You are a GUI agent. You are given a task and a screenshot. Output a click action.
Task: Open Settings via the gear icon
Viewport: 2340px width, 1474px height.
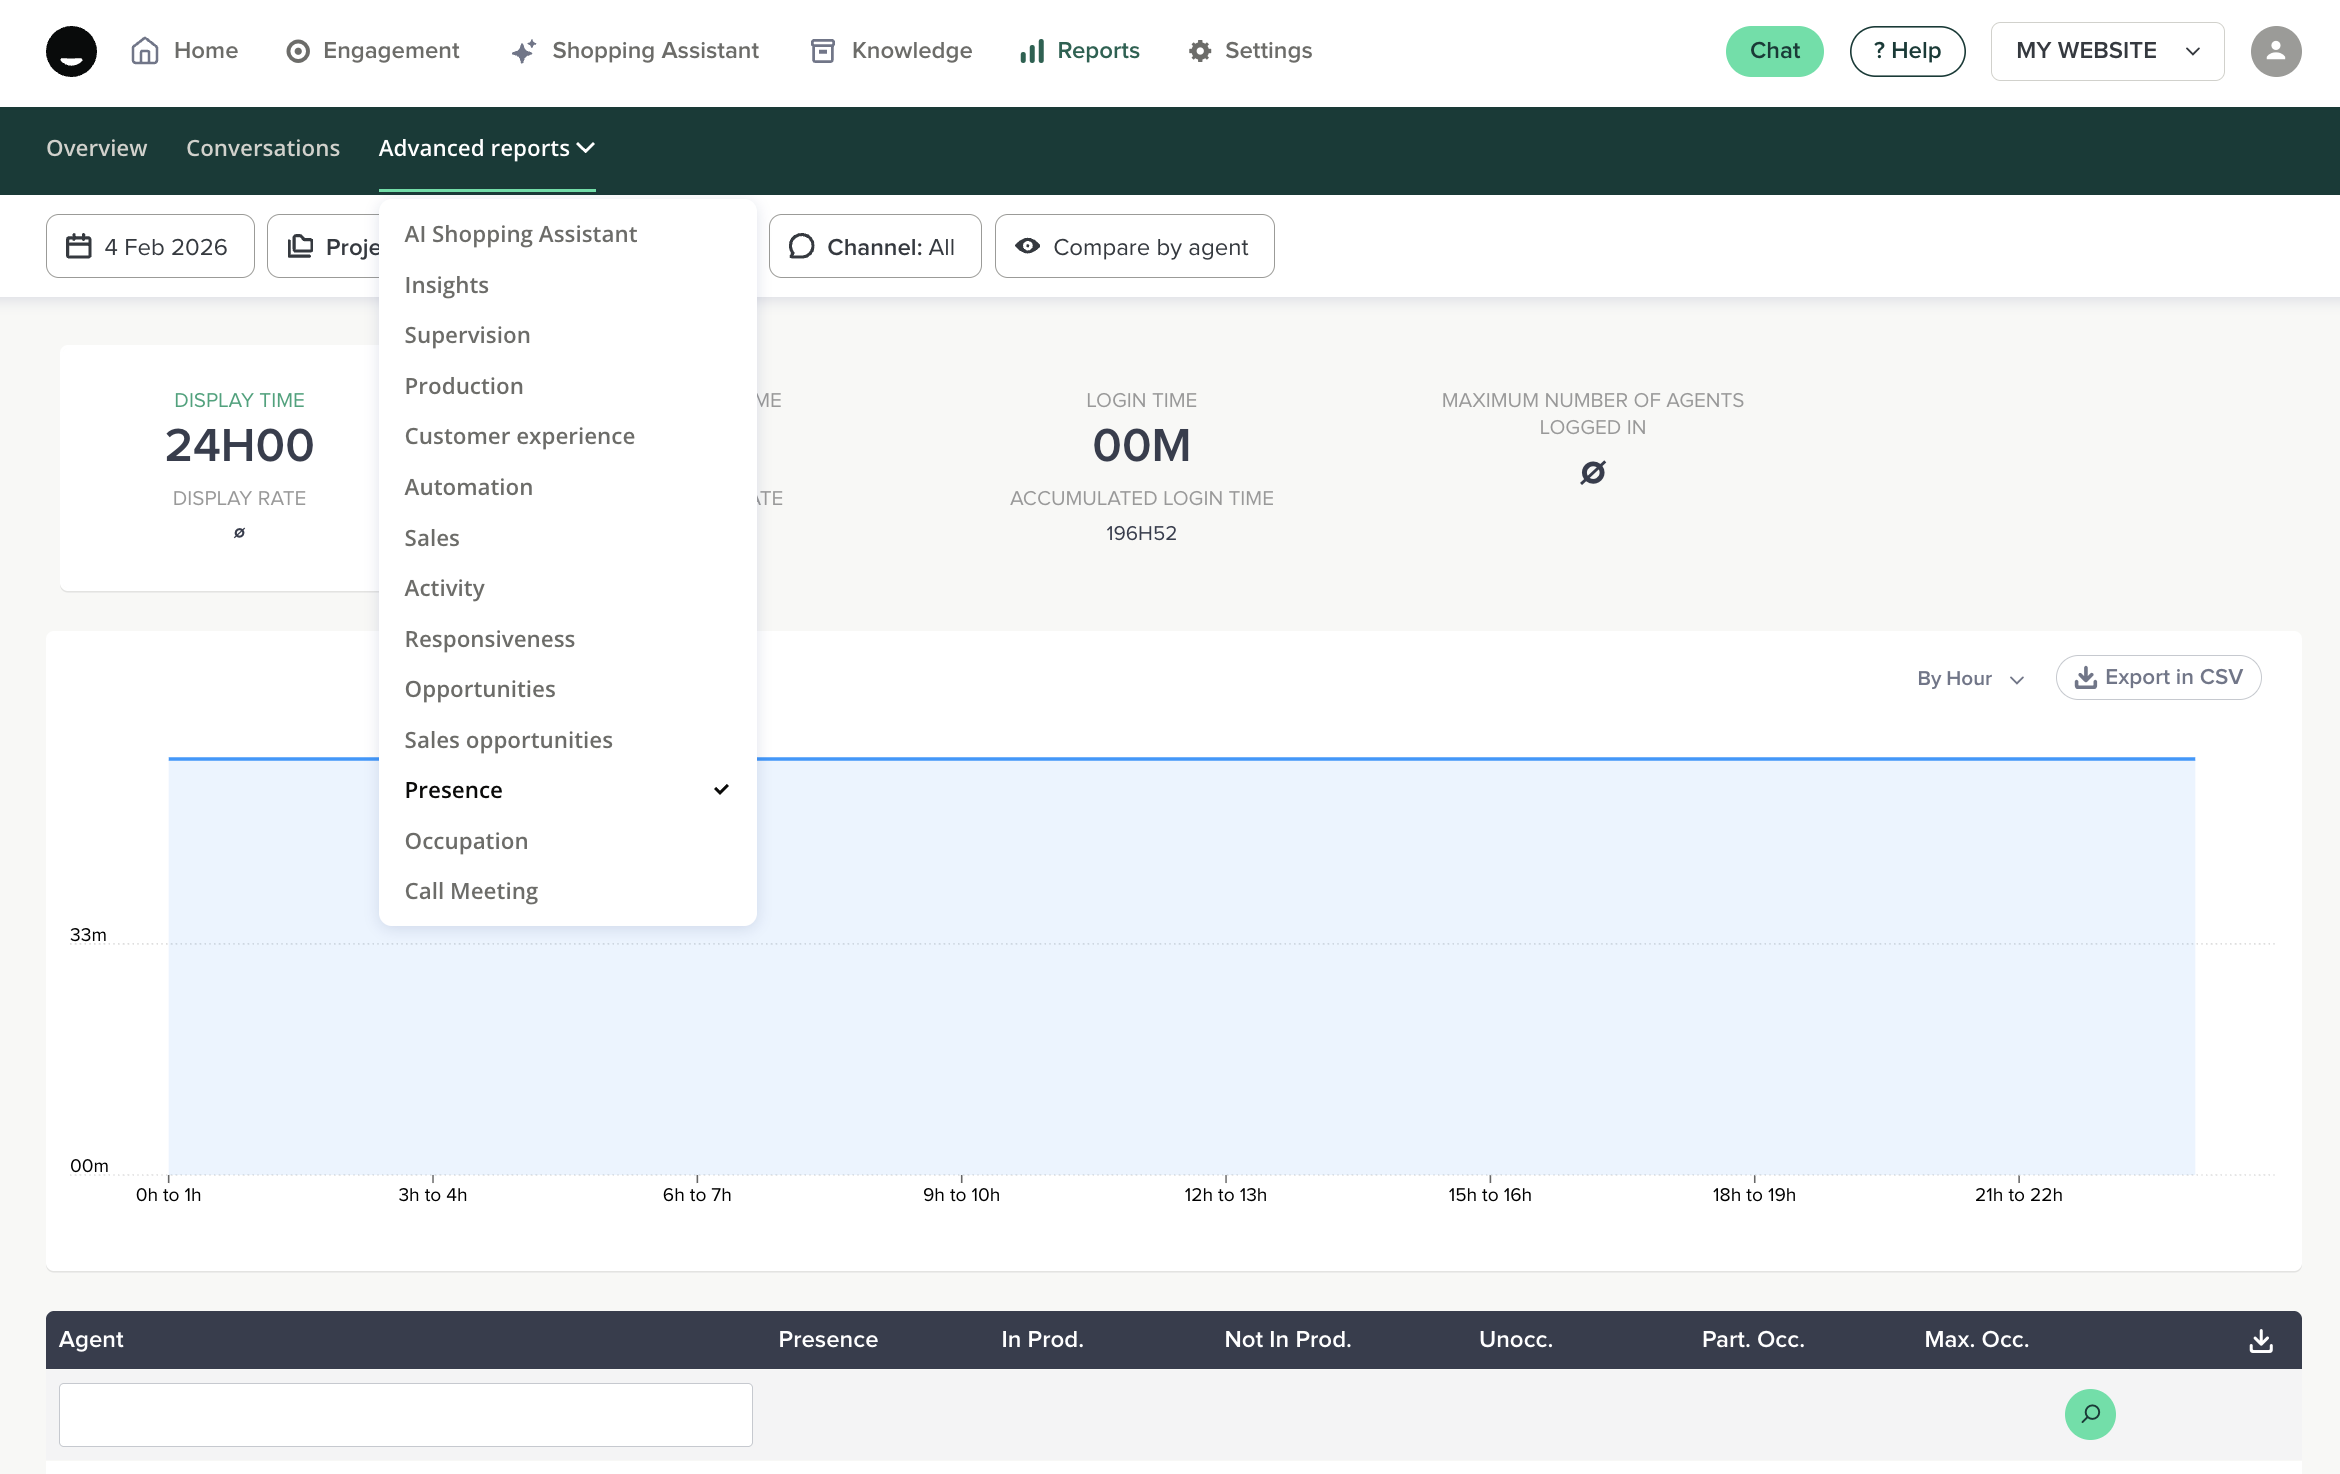[1199, 51]
